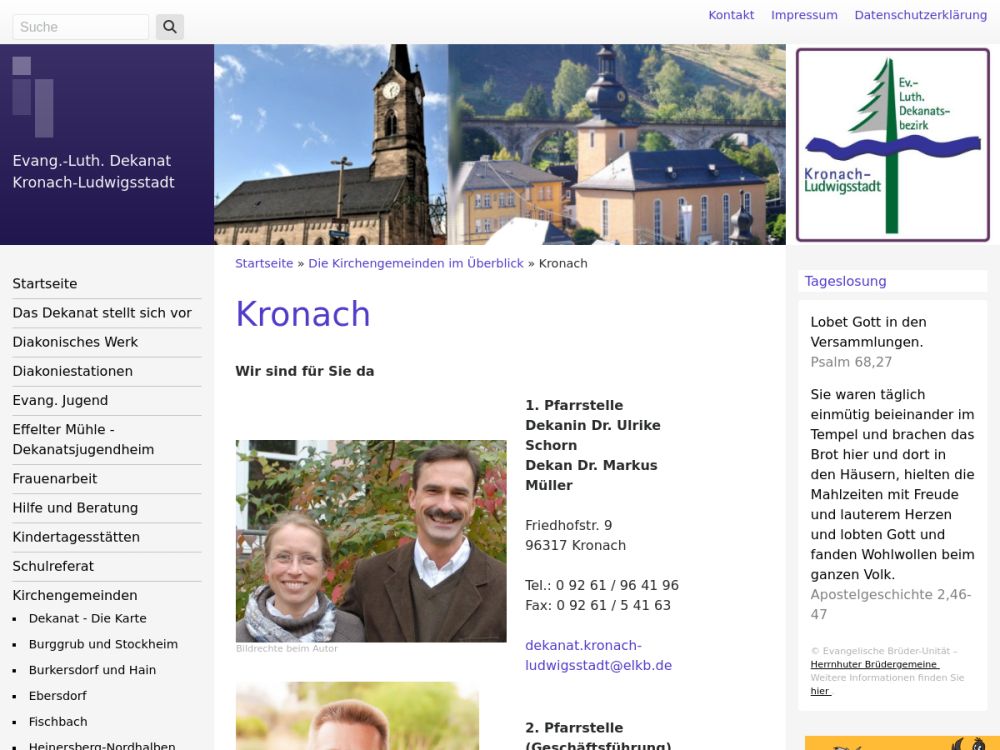Type in the Suche search field

80,27
